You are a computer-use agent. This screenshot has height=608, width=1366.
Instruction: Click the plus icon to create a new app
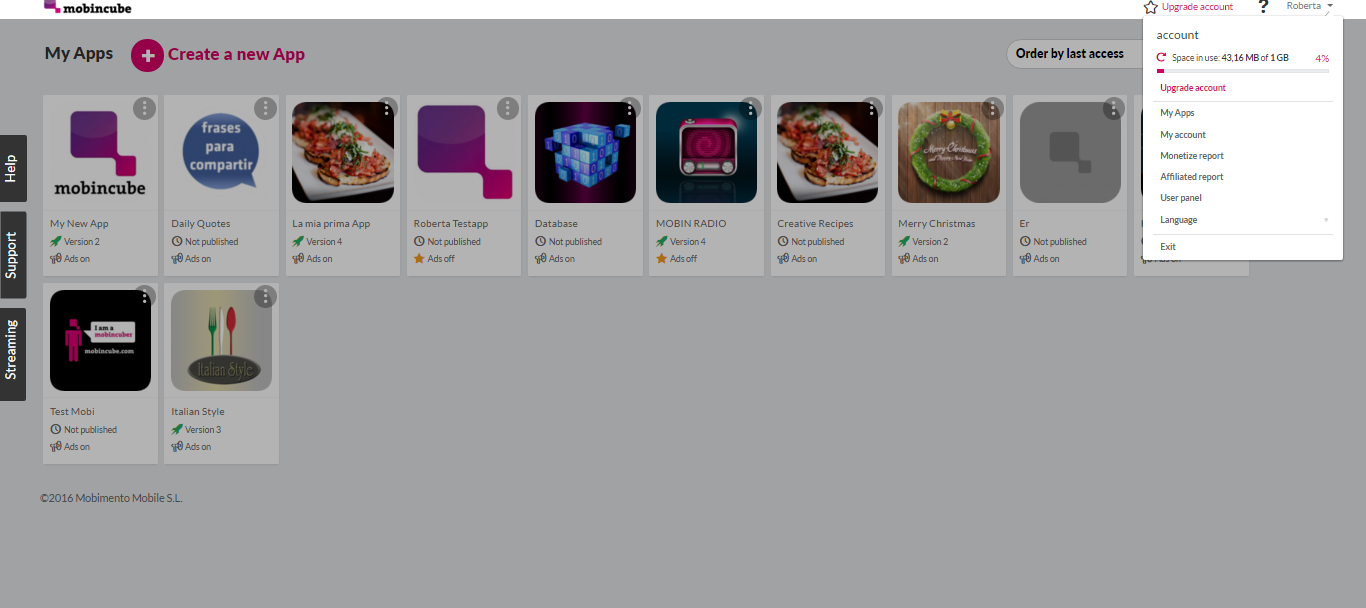click(x=147, y=56)
